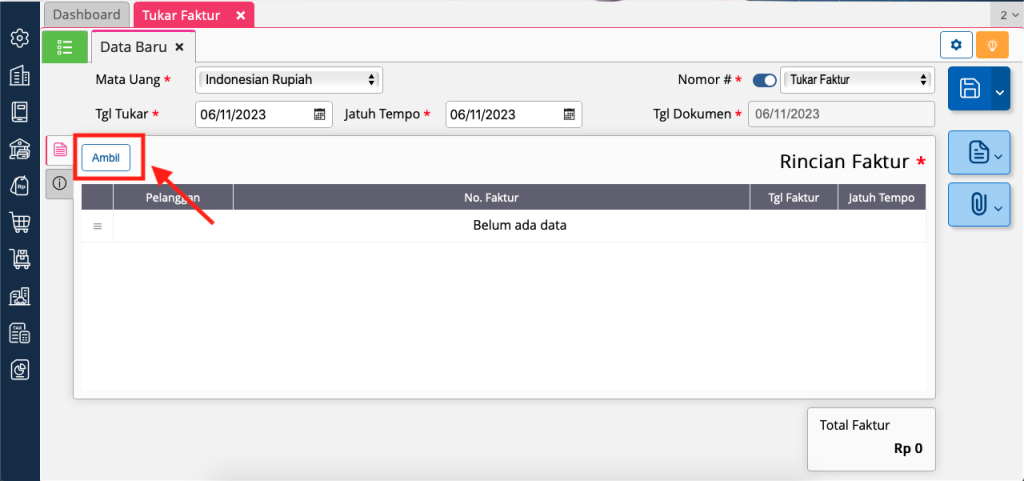This screenshot has height=481, width=1024.
Task: Click the paperclip attachment icon
Action: pos(977,204)
